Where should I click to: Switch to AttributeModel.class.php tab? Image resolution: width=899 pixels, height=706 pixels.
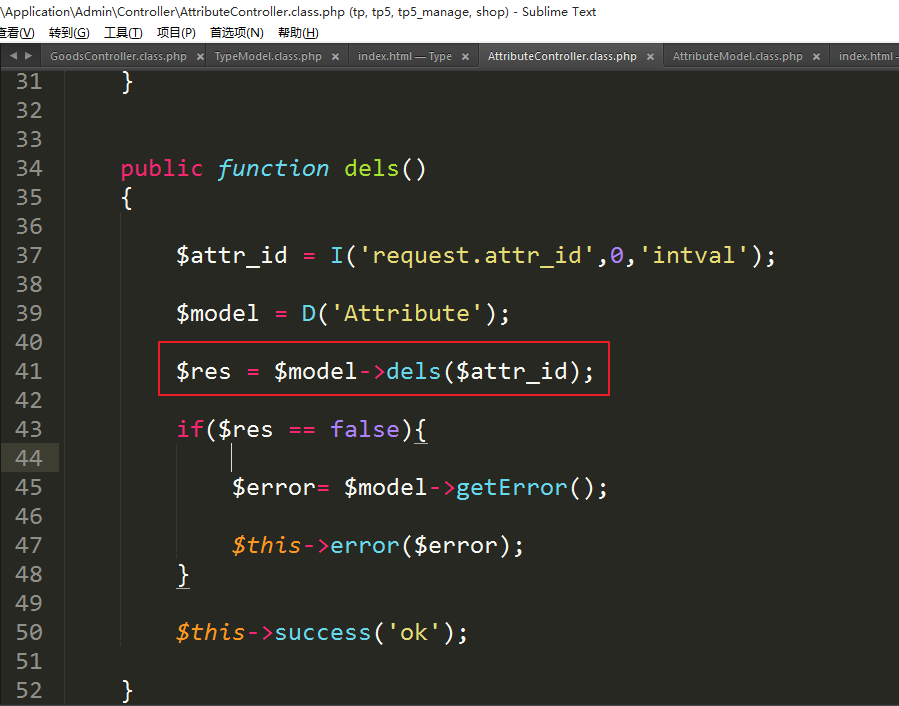click(x=737, y=57)
